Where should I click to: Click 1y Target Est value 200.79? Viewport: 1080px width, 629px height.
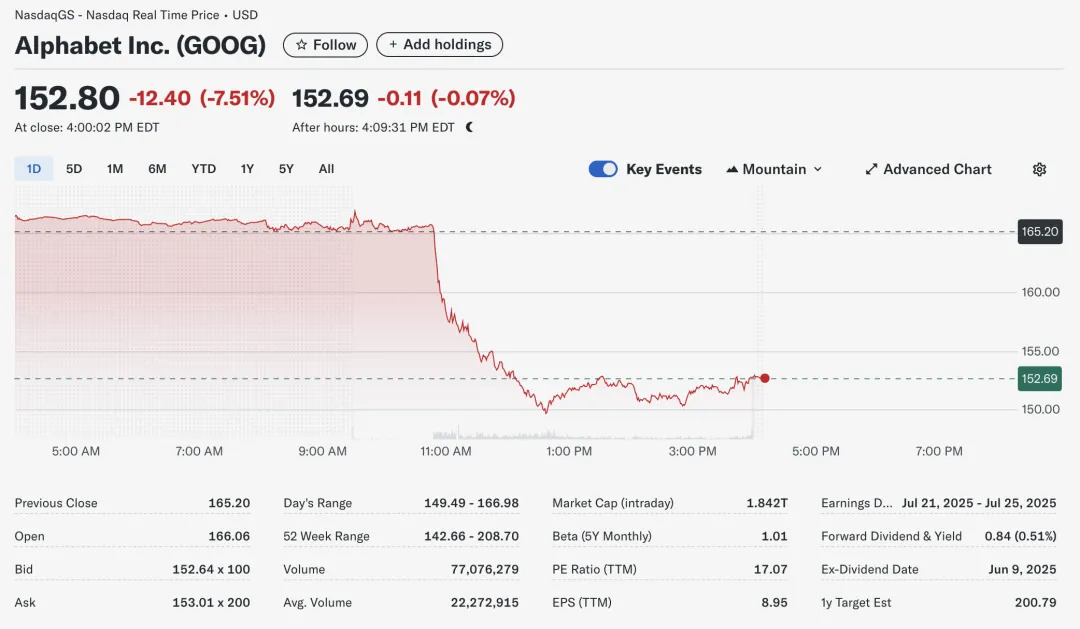click(1035, 602)
